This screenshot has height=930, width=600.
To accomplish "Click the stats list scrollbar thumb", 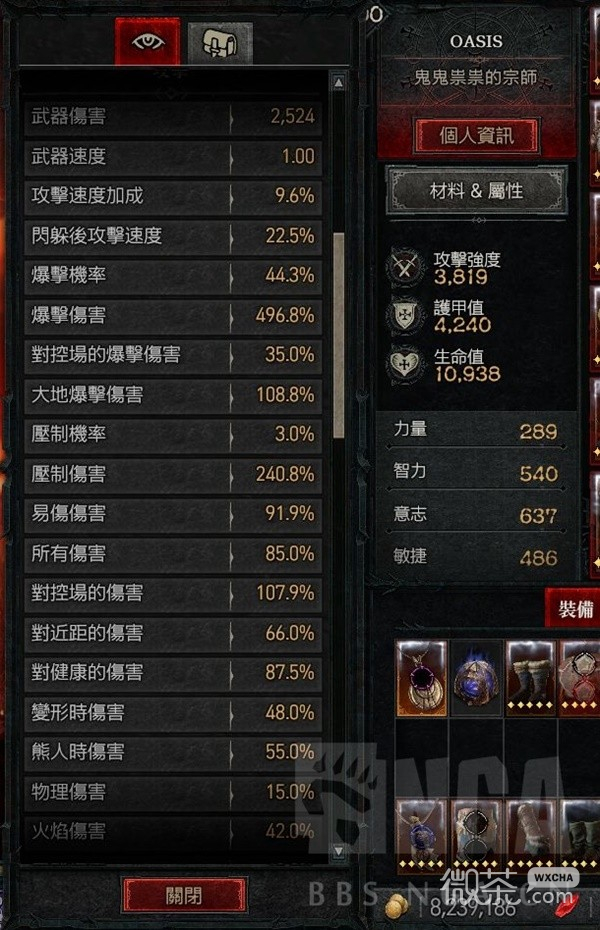I will coord(339,335).
